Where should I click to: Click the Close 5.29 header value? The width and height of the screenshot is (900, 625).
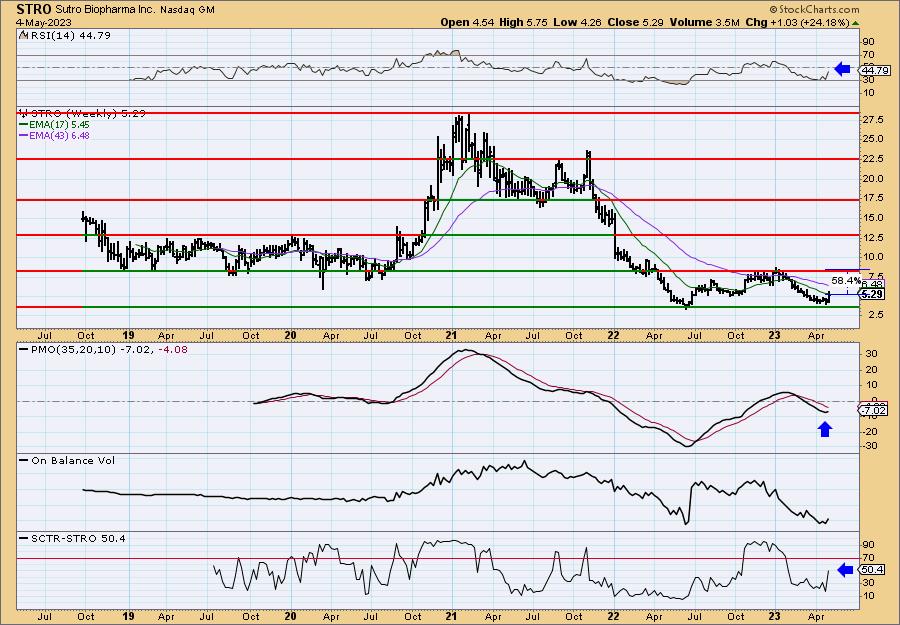pos(635,22)
